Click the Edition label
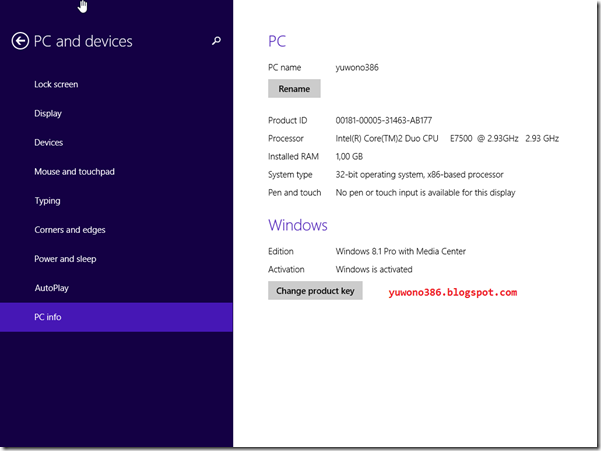The width and height of the screenshot is (601, 451). tap(281, 251)
